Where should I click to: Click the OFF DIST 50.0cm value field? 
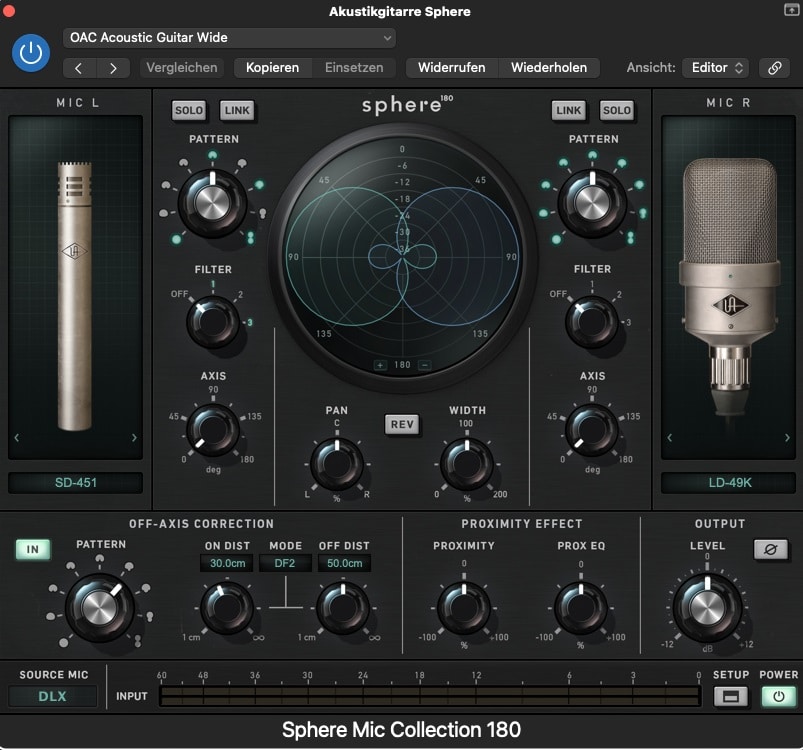point(345,563)
